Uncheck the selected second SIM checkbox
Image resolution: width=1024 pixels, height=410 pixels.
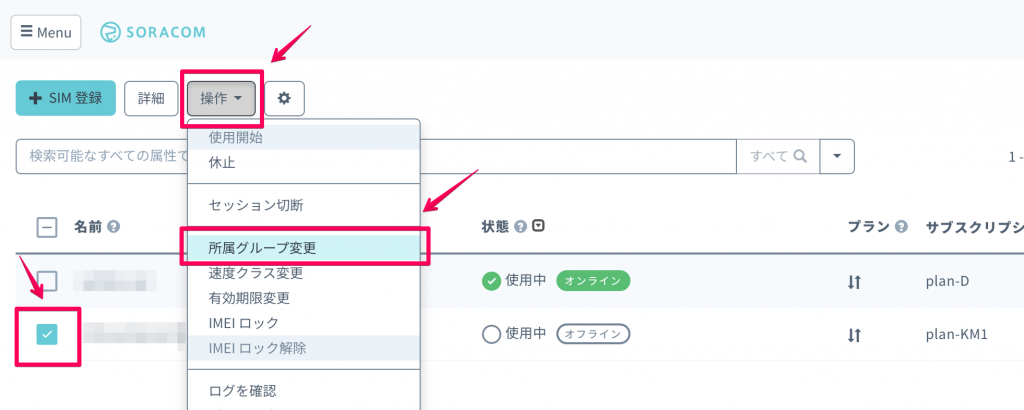coord(47,334)
